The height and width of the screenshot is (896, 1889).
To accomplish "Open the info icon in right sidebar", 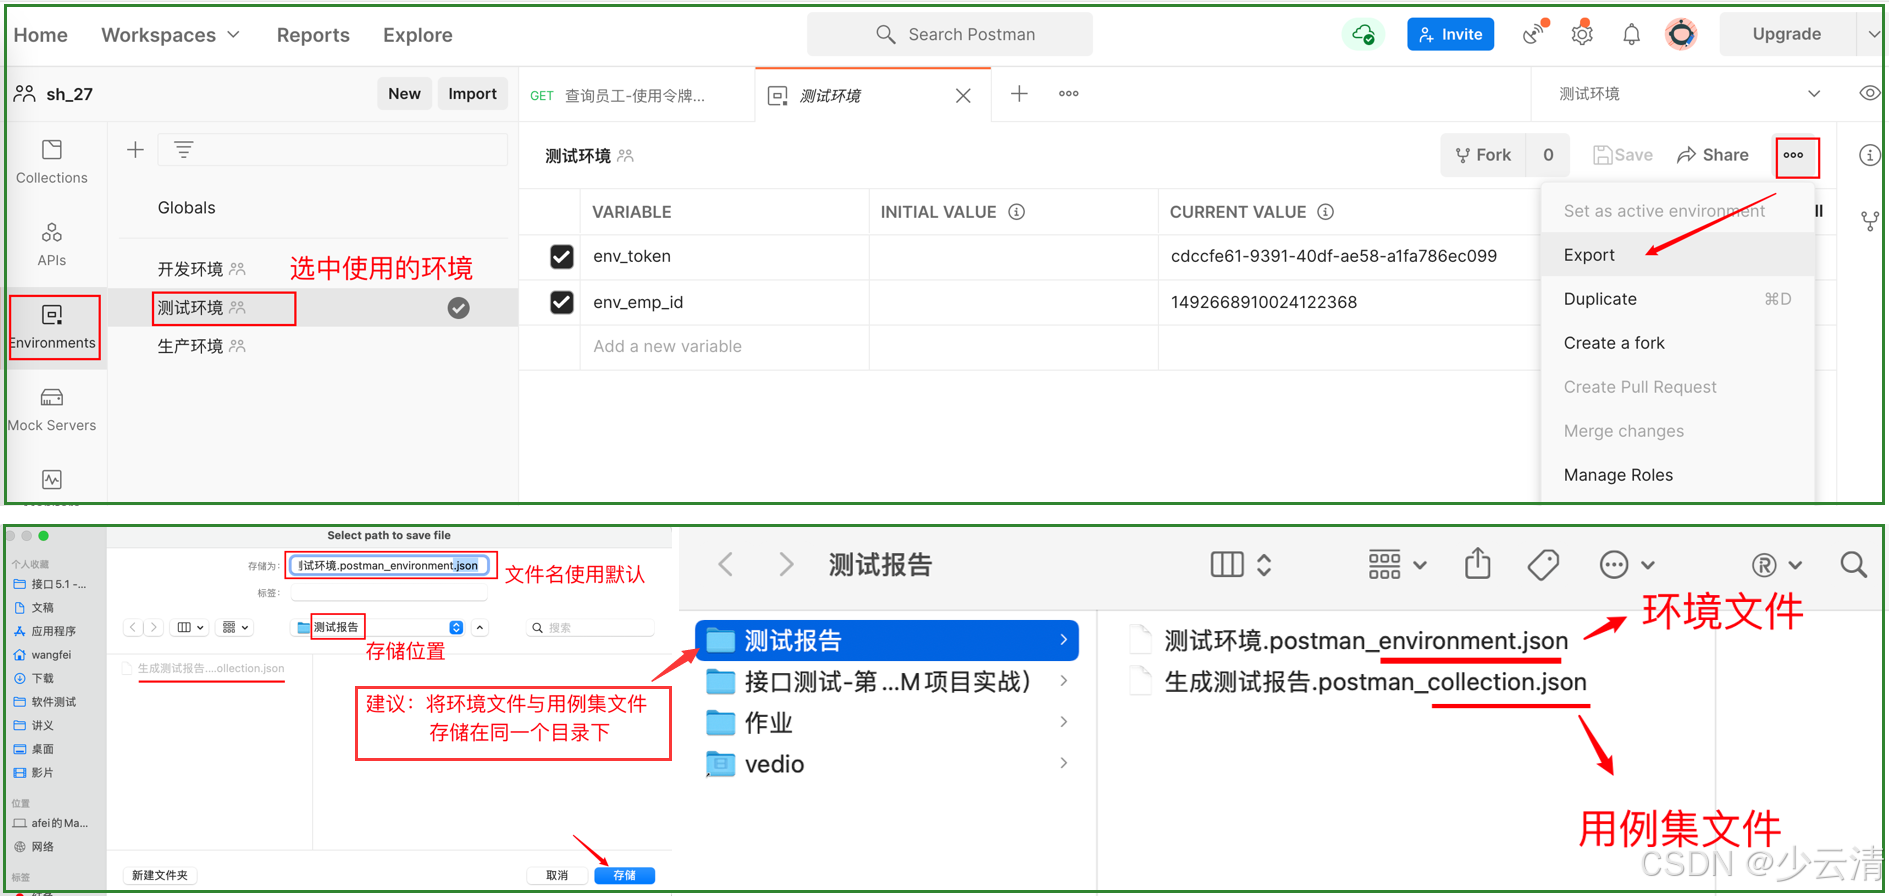I will 1869,155.
